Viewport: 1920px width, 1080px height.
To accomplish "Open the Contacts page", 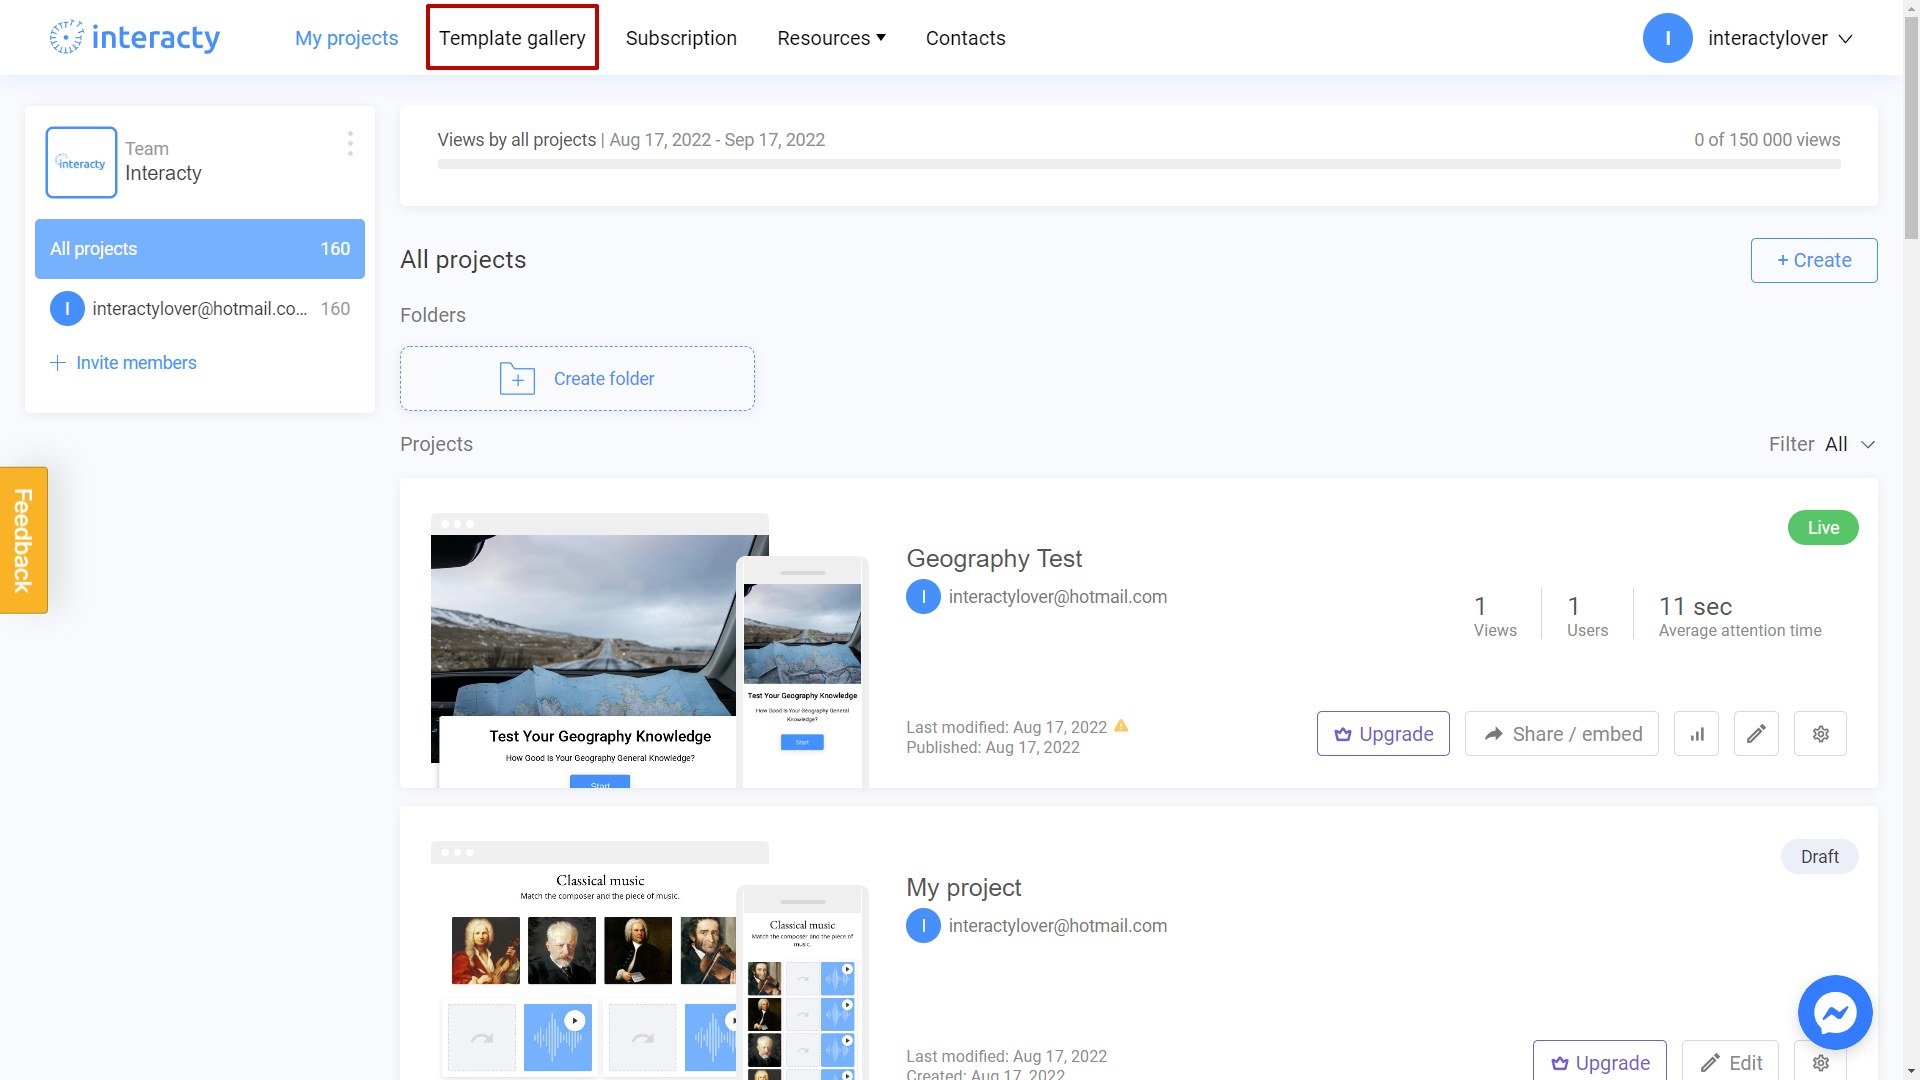I will (x=965, y=38).
